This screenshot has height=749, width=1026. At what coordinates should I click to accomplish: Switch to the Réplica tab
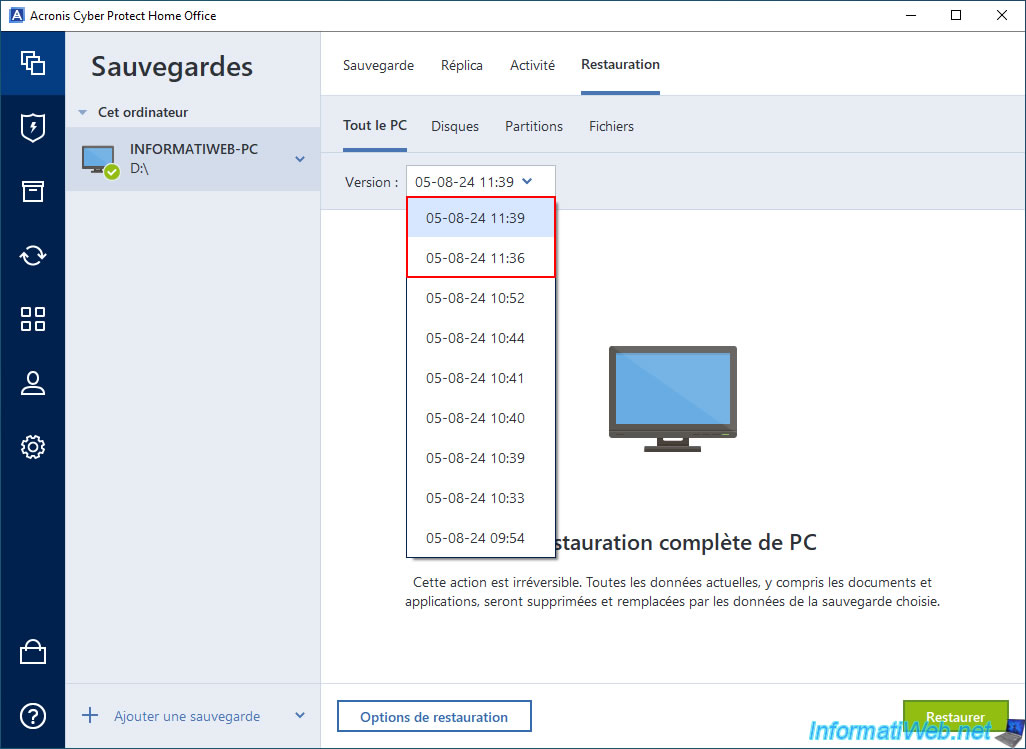click(x=462, y=65)
